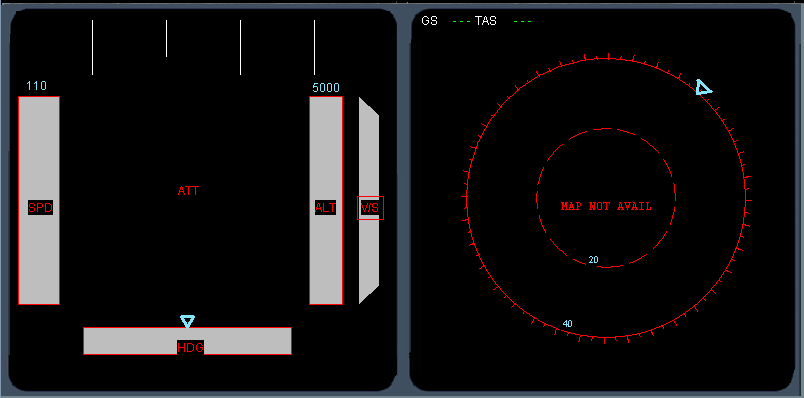Click the grey vertical speed scale
The width and height of the screenshot is (804, 398).
point(369,201)
